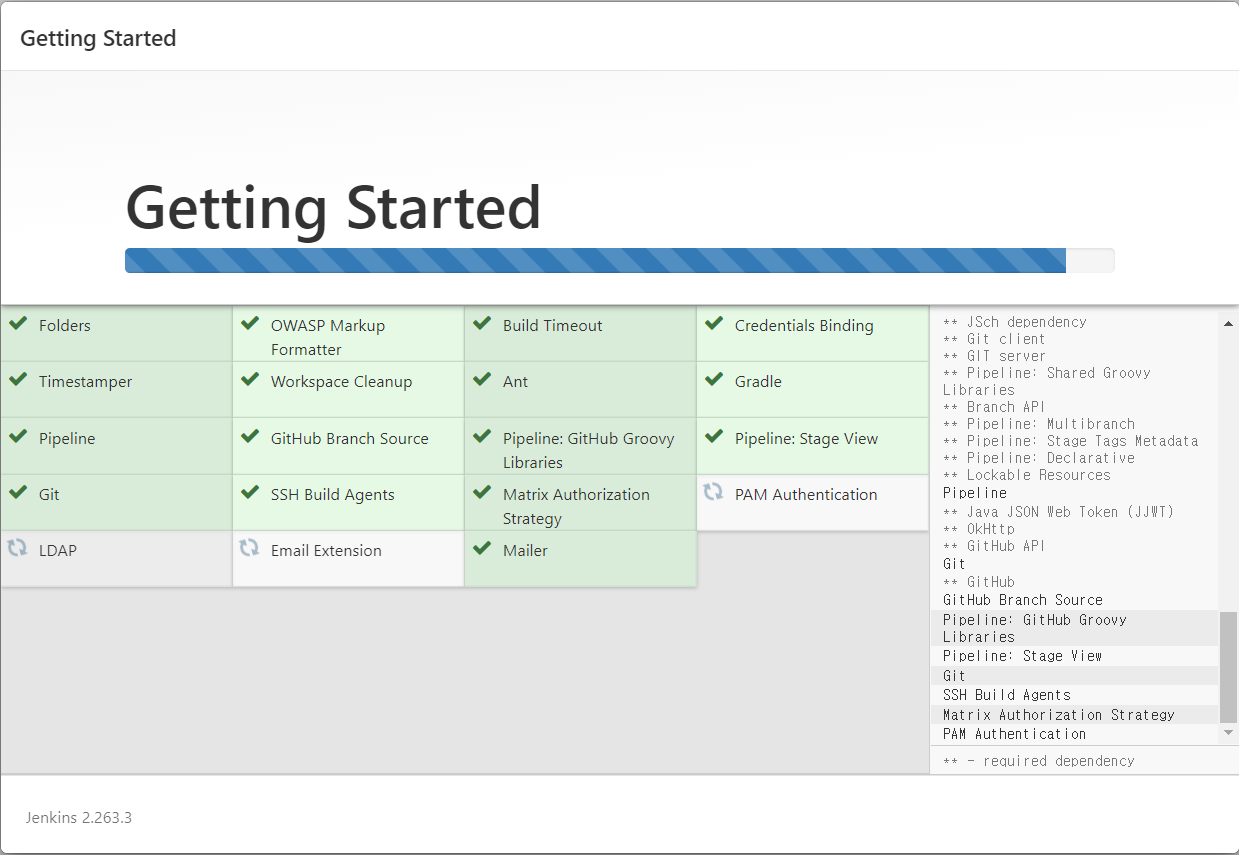This screenshot has width=1239, height=855.
Task: Click the Timestamper plugin label
Action: coord(86,382)
